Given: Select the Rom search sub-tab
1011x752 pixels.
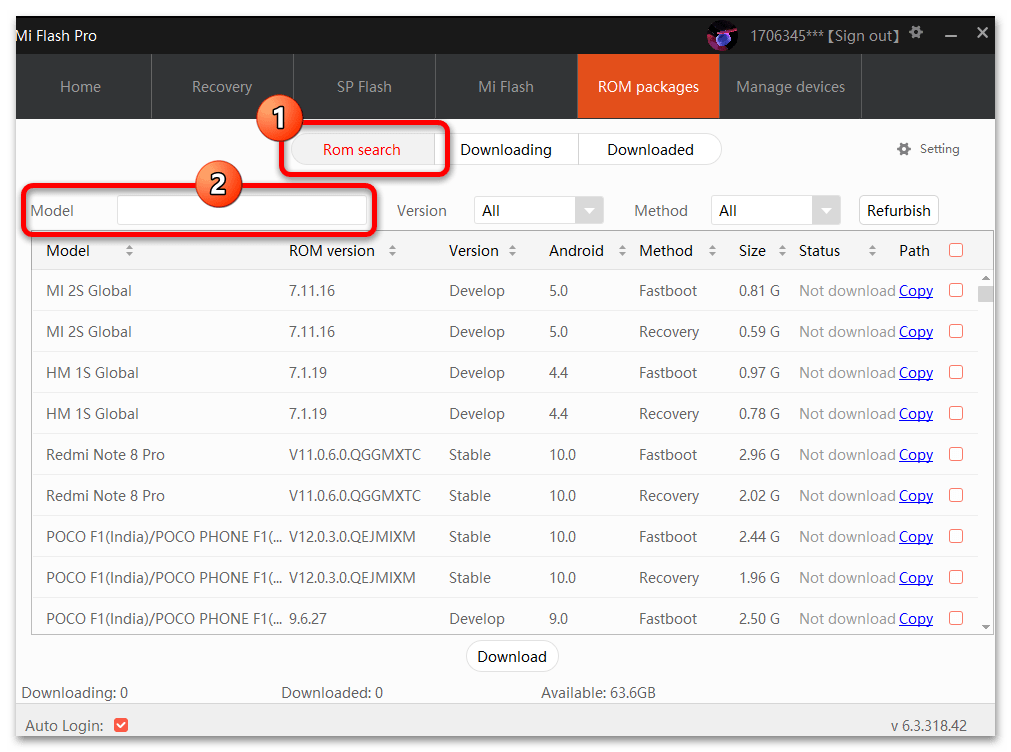Looking at the screenshot, I should (362, 150).
